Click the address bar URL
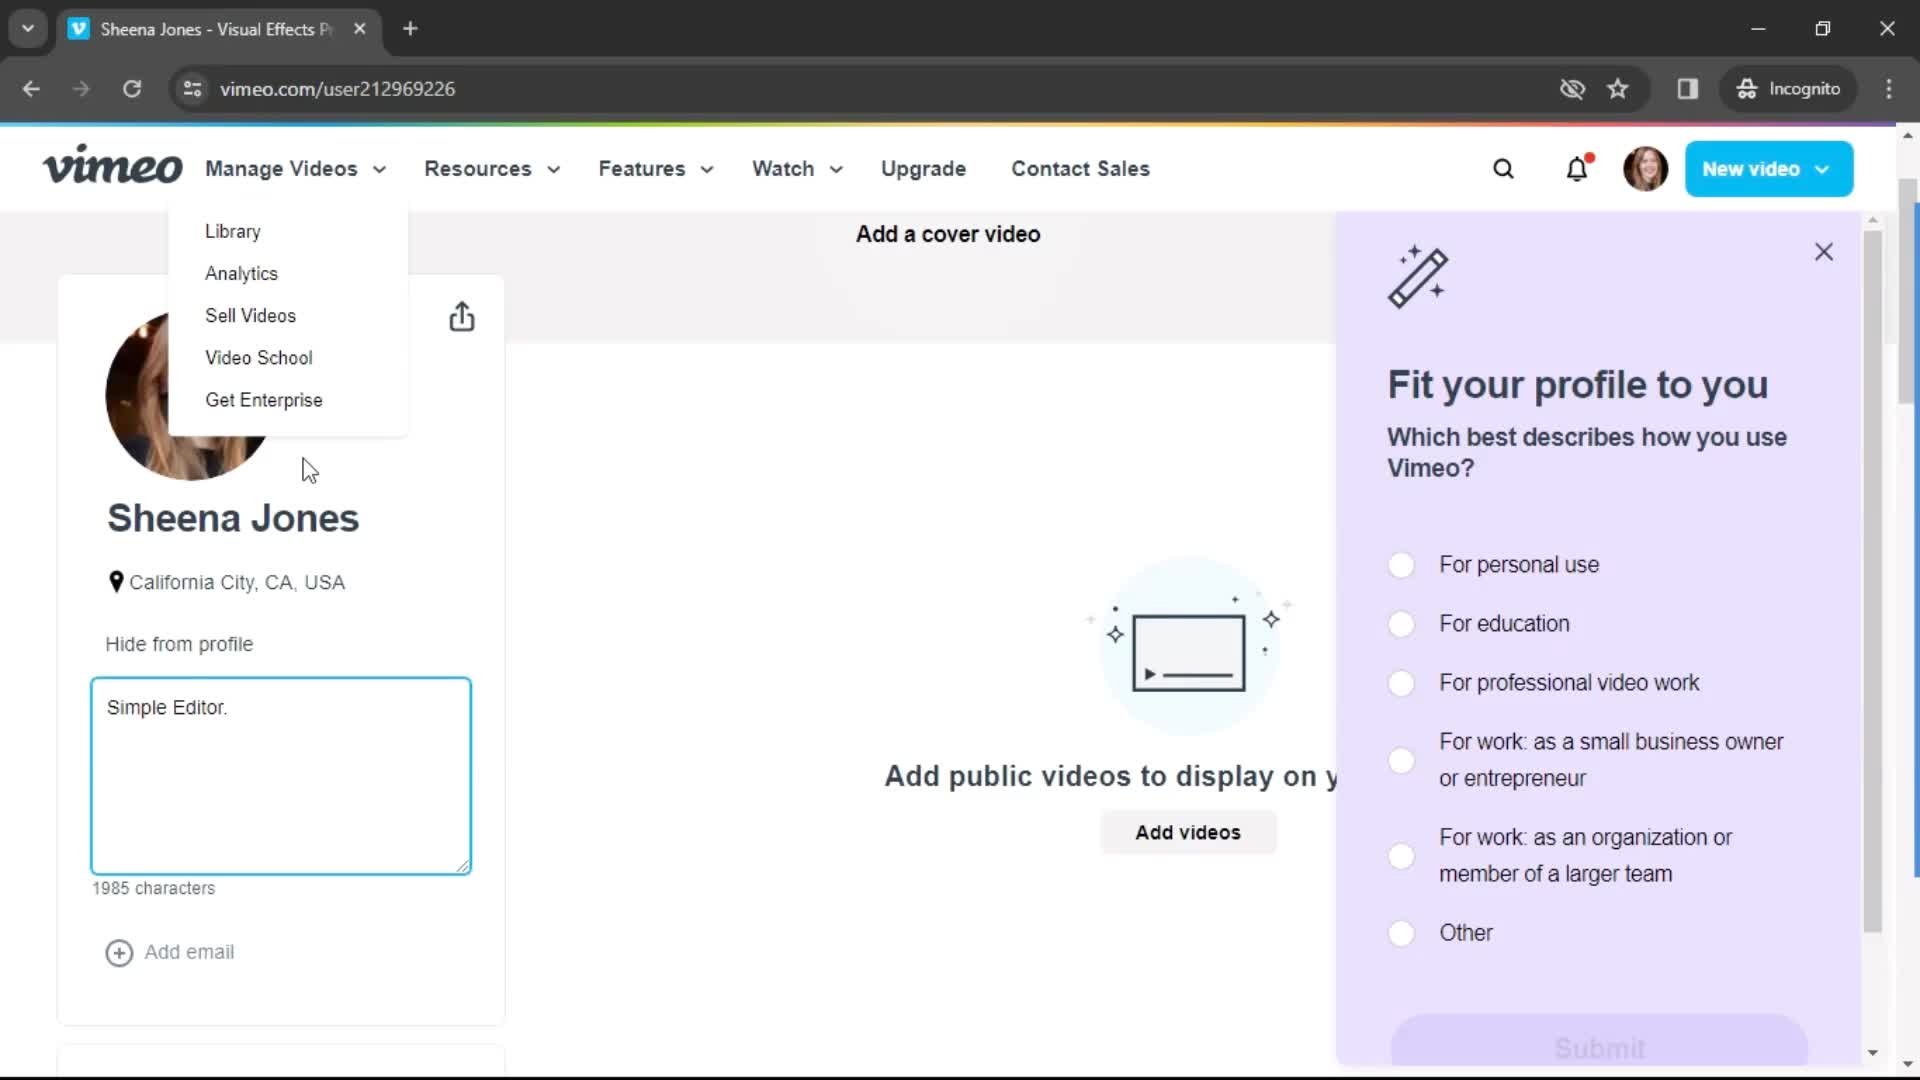The image size is (1920, 1080). 337,89
